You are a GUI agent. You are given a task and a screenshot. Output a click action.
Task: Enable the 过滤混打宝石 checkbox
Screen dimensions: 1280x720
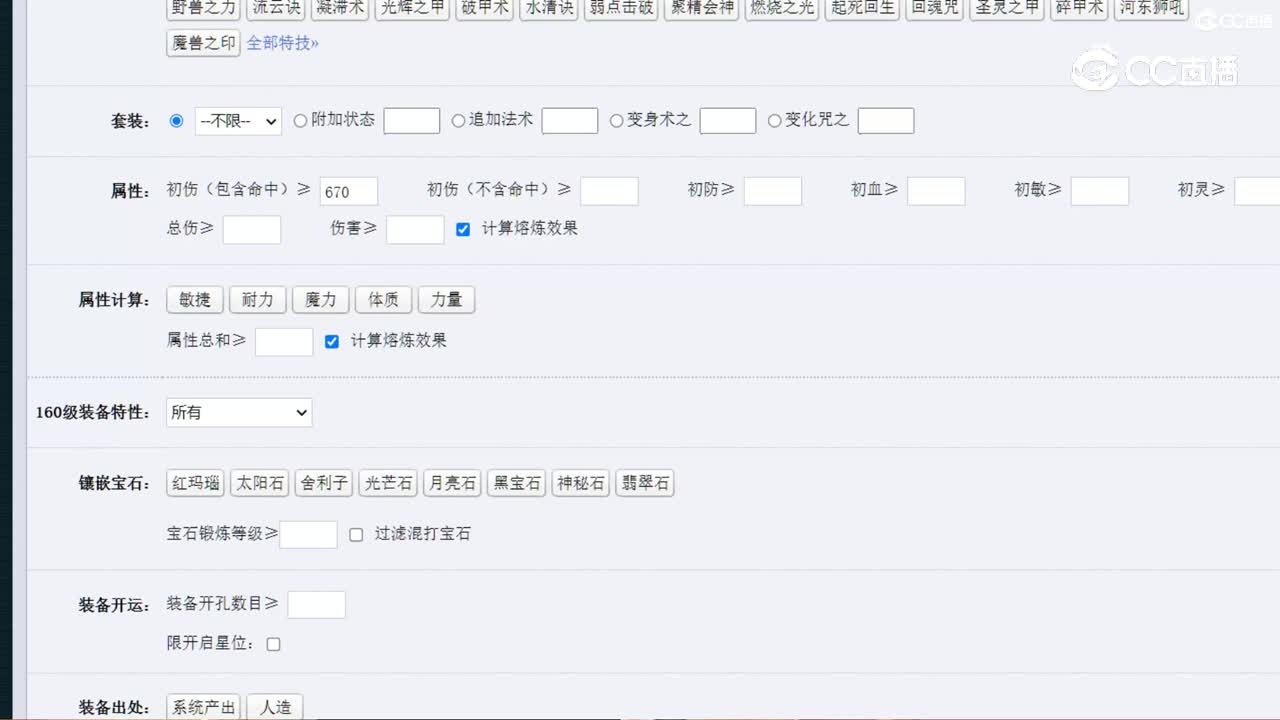point(356,535)
